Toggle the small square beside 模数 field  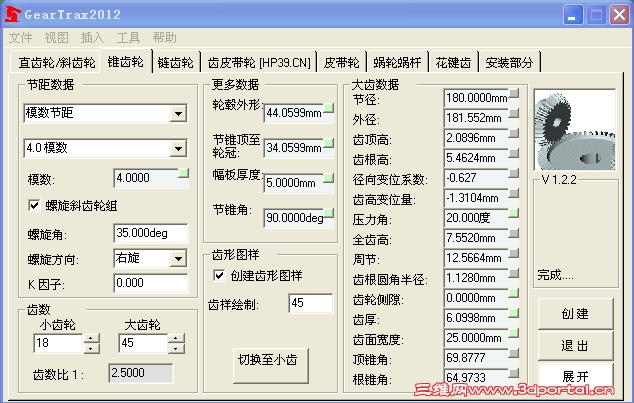[184, 173]
